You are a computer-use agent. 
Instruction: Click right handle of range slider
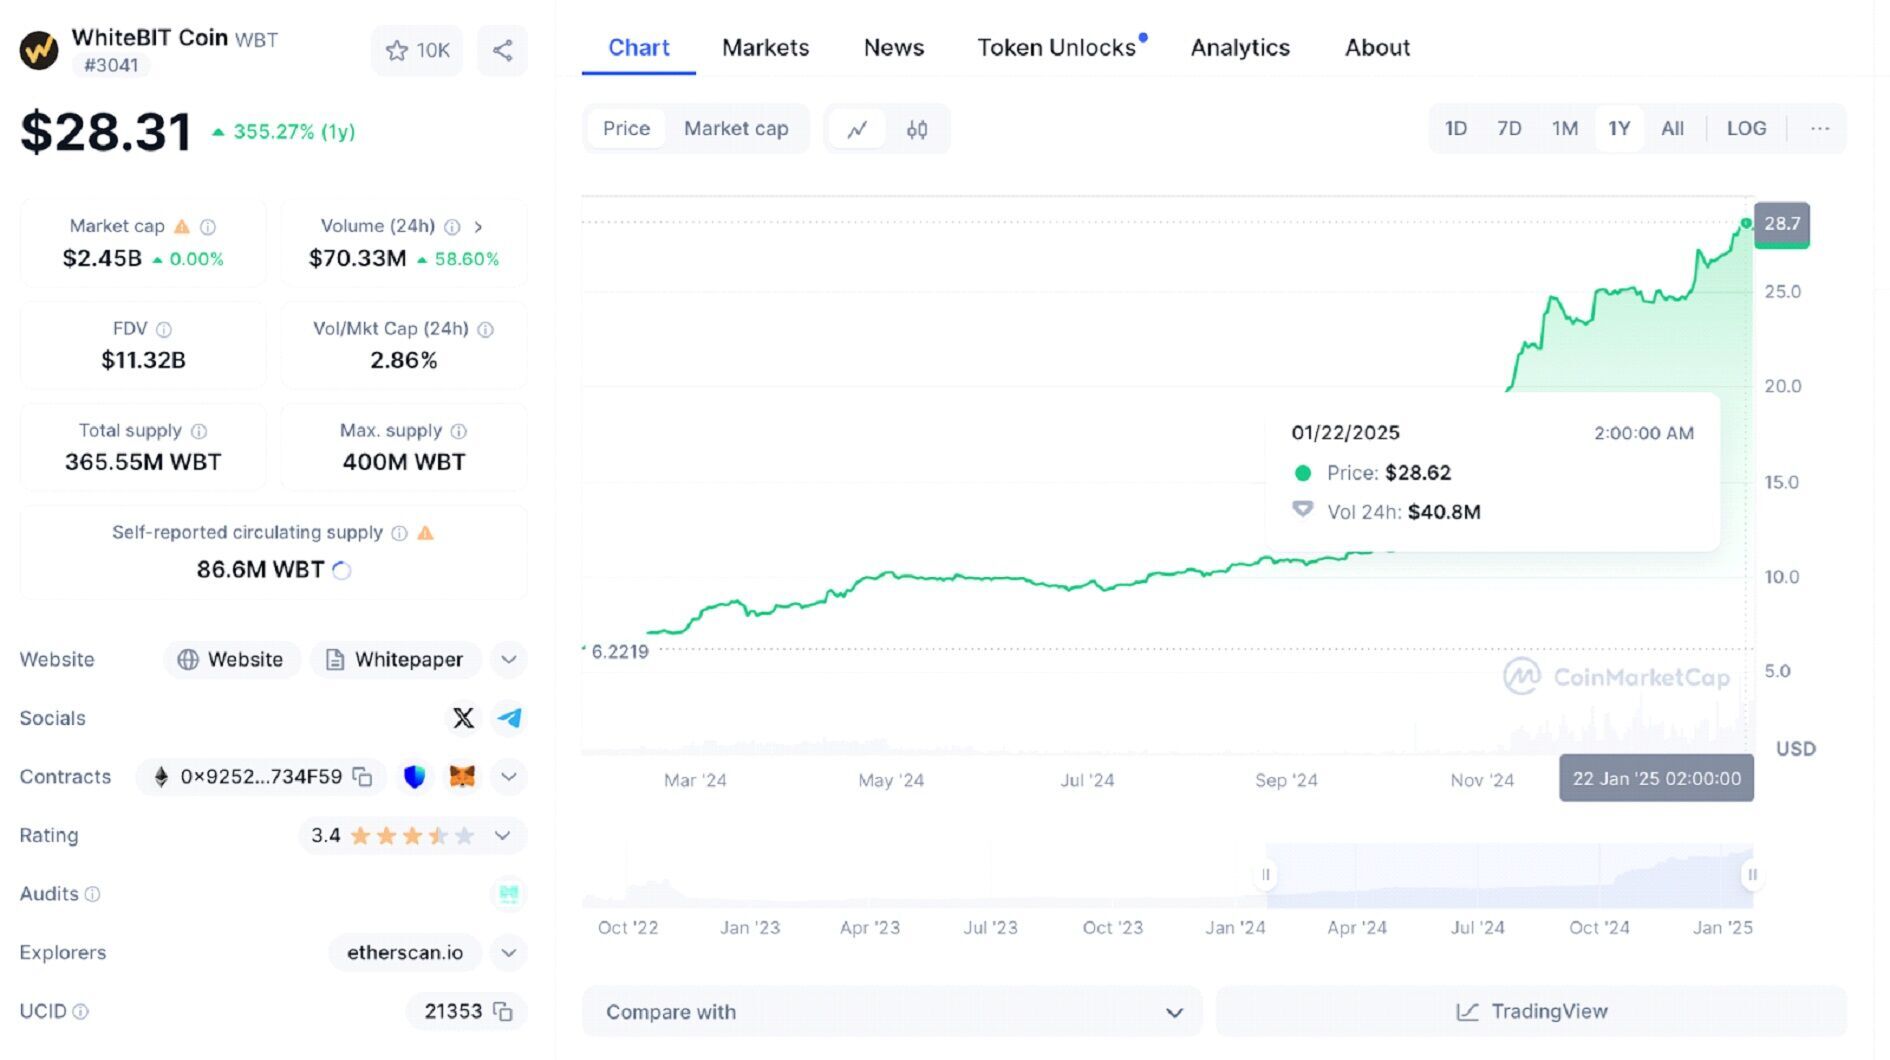[x=1752, y=875]
